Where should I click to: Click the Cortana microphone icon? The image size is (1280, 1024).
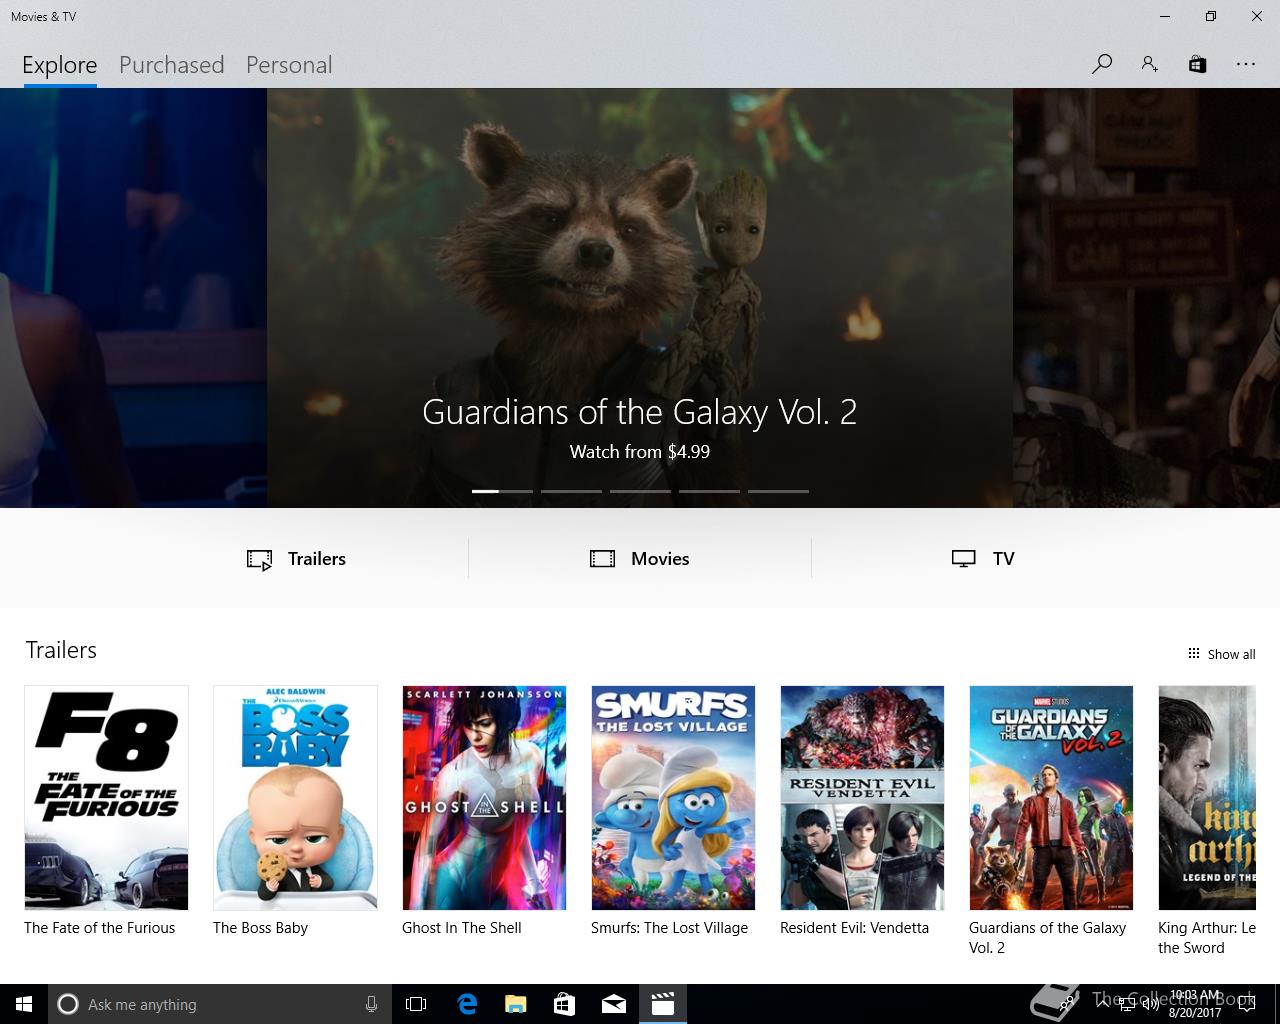[371, 1004]
